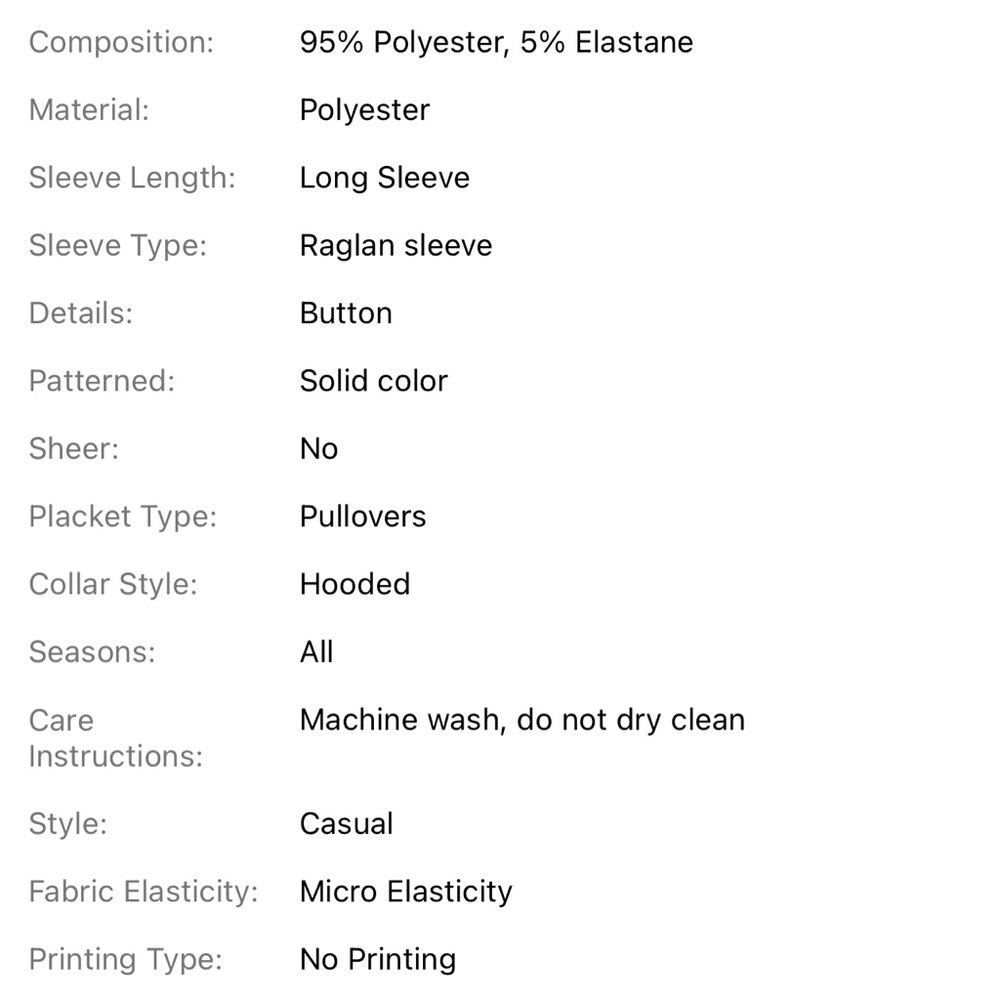Click the Details label
The height and width of the screenshot is (1000, 1000).
(x=81, y=313)
